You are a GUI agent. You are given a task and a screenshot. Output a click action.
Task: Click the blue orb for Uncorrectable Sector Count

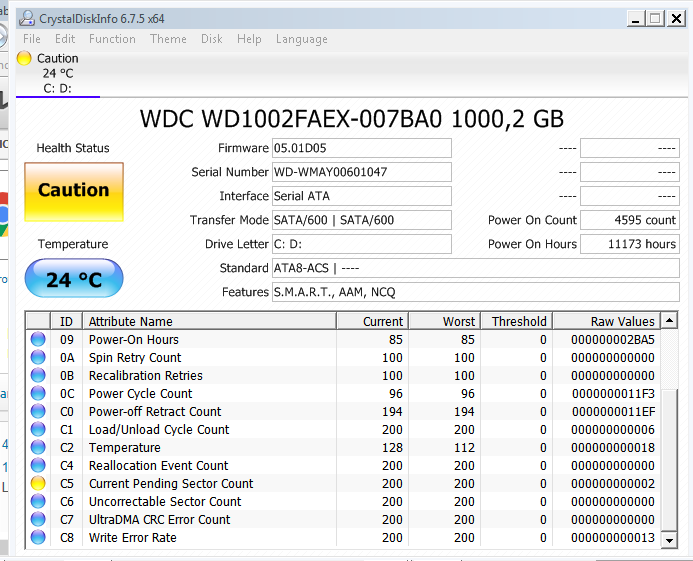38,501
